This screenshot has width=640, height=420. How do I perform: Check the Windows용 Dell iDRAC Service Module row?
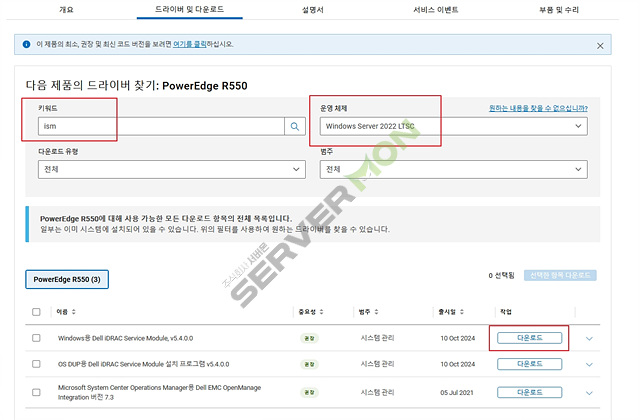click(36, 338)
